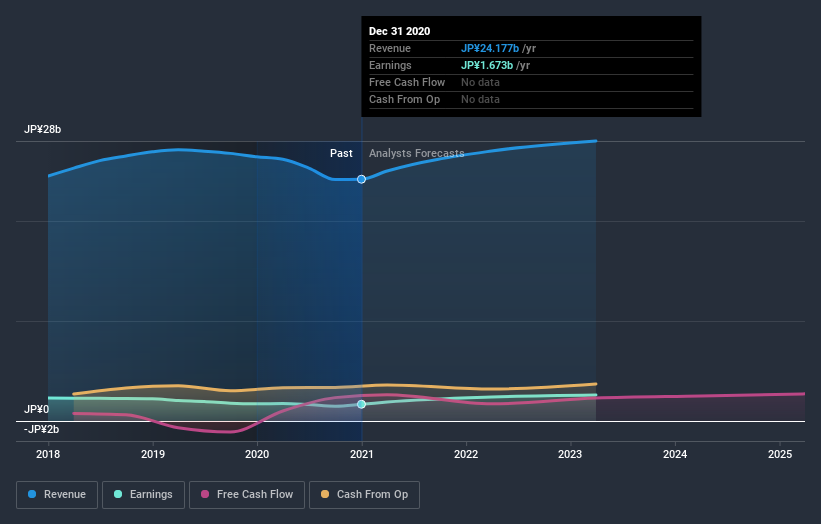Click orange dot in Cash From Op legend
Screen dimensions: 821x524
coord(325,494)
